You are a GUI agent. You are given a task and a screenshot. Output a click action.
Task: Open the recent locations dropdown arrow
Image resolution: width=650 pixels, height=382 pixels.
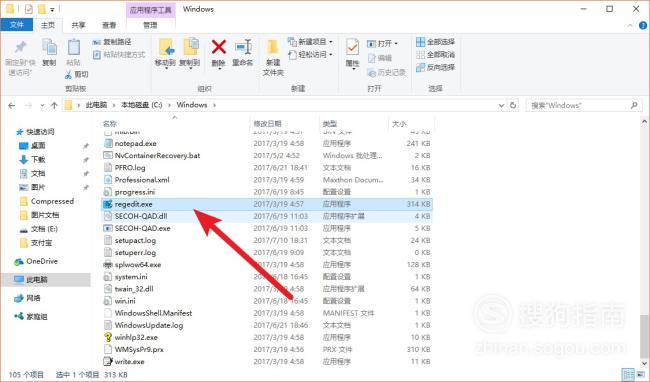pos(42,106)
